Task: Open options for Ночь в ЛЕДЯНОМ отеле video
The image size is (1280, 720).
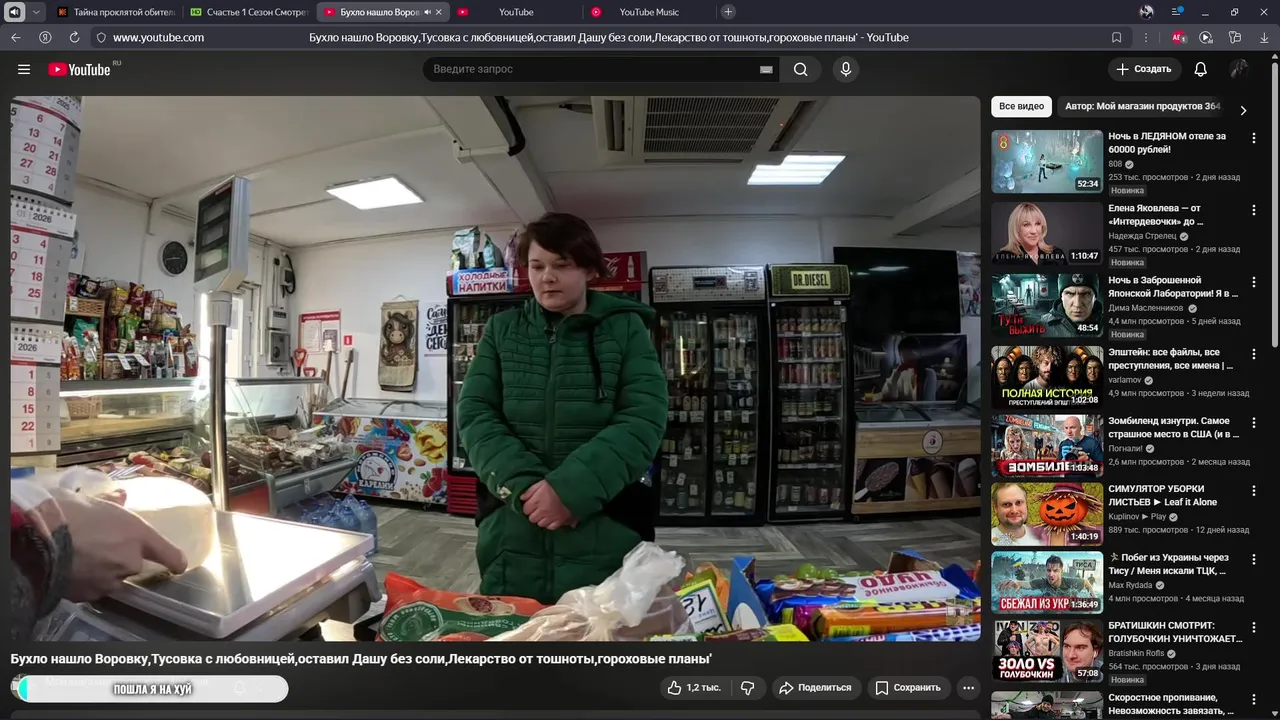Action: coord(1253,139)
